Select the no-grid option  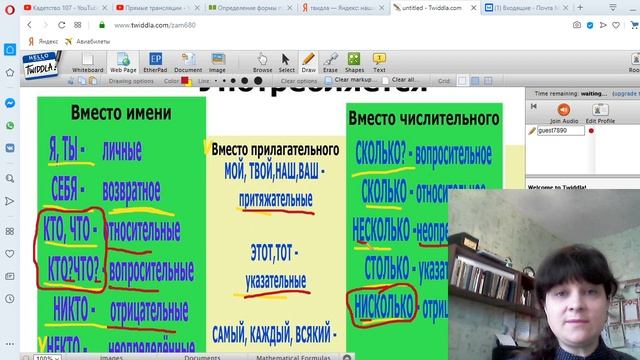pyautogui.click(x=462, y=81)
